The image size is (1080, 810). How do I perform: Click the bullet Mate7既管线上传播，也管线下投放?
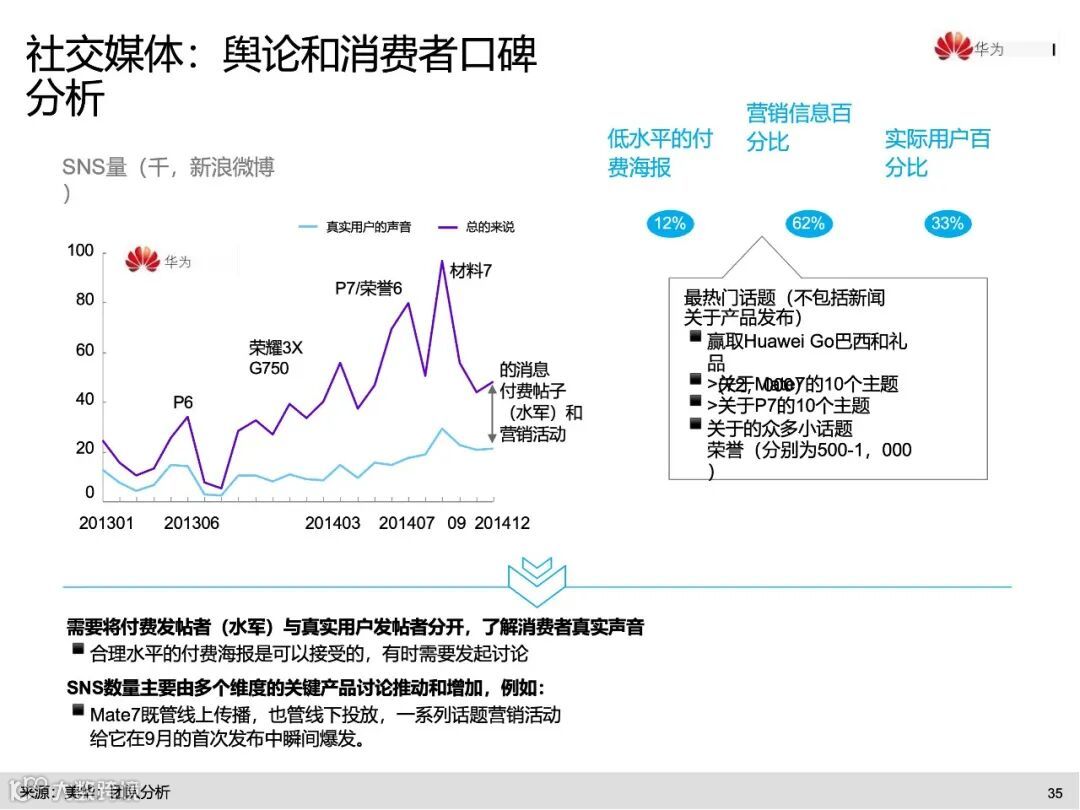(233, 714)
